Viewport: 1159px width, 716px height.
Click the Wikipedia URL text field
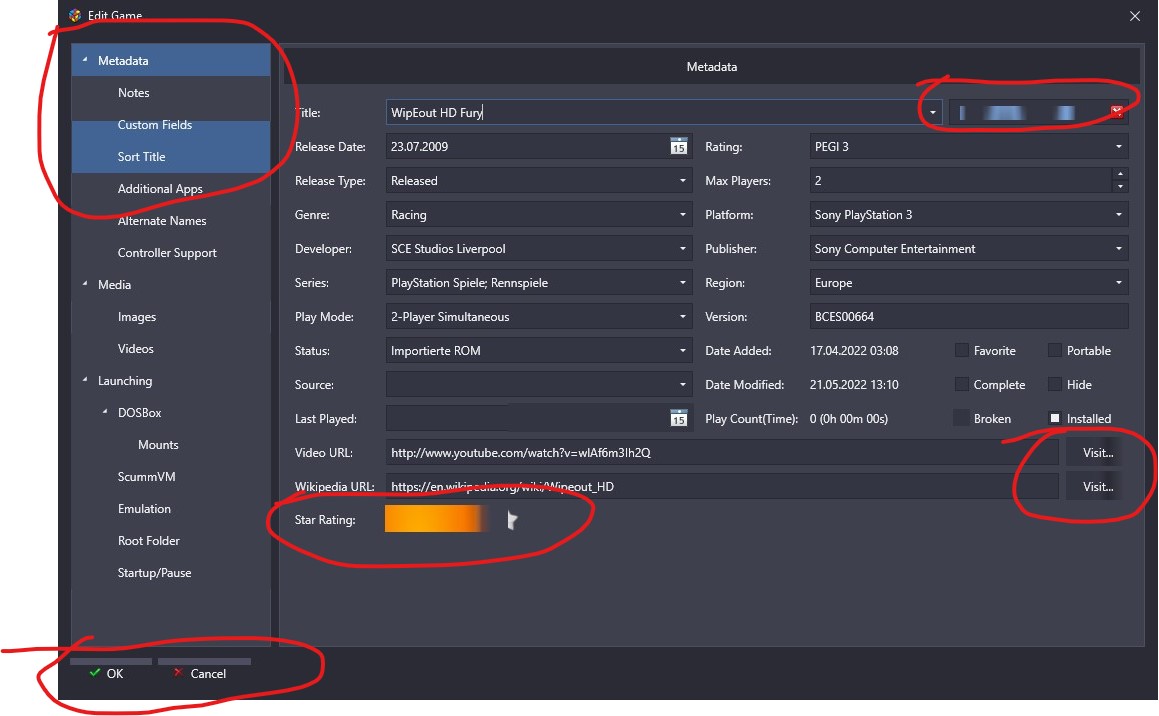[721, 486]
